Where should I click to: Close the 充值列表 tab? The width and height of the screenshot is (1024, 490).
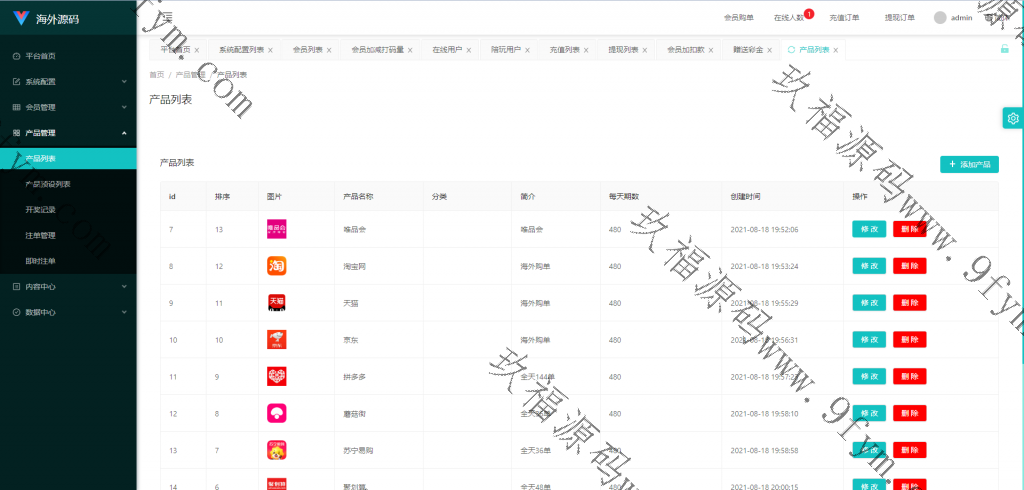588,50
